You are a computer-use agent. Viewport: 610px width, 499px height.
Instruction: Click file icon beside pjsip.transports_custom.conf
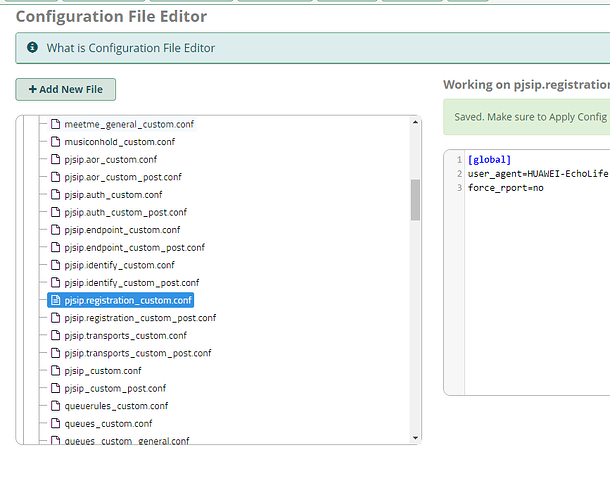tap(56, 335)
